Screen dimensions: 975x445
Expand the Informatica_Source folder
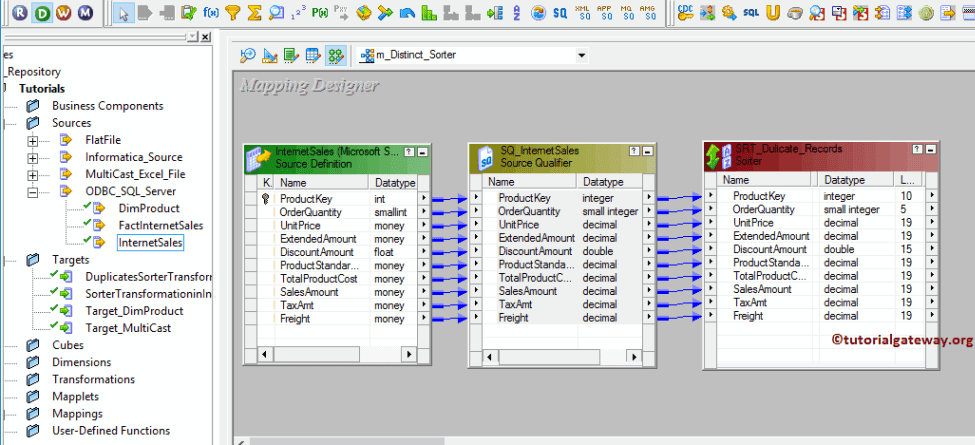(32, 158)
